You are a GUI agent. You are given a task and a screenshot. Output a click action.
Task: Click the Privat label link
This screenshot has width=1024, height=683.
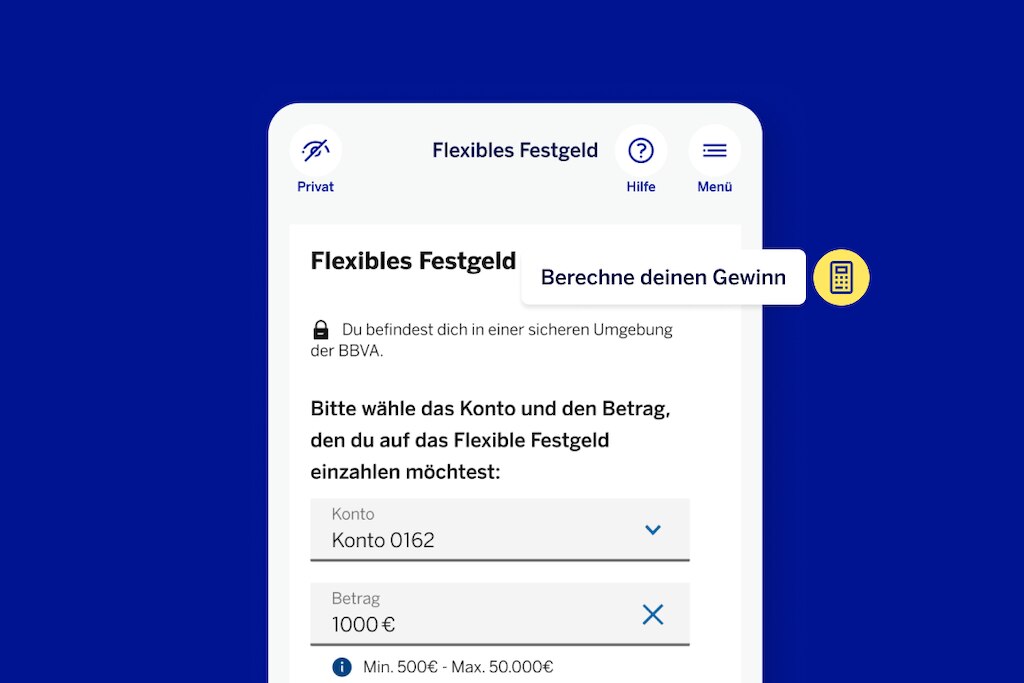tap(315, 186)
